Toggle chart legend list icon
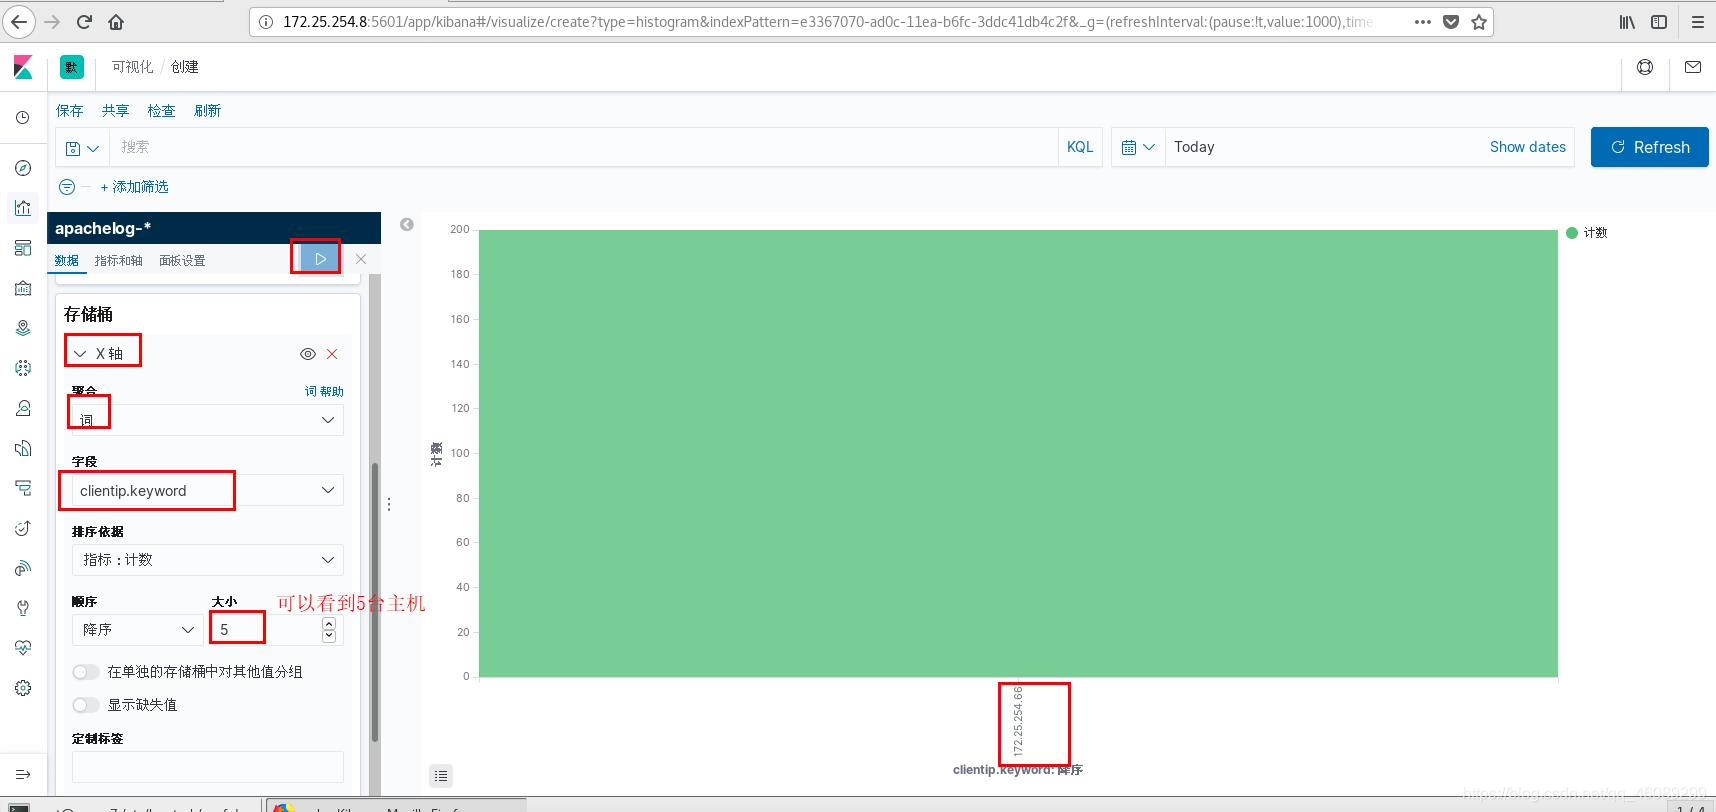 441,775
